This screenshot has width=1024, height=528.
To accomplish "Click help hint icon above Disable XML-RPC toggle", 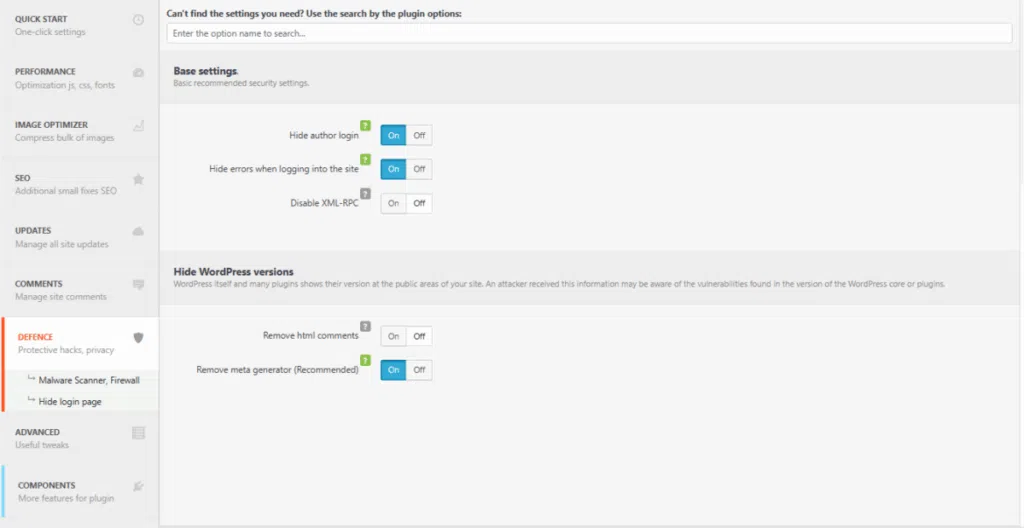I will click(365, 193).
